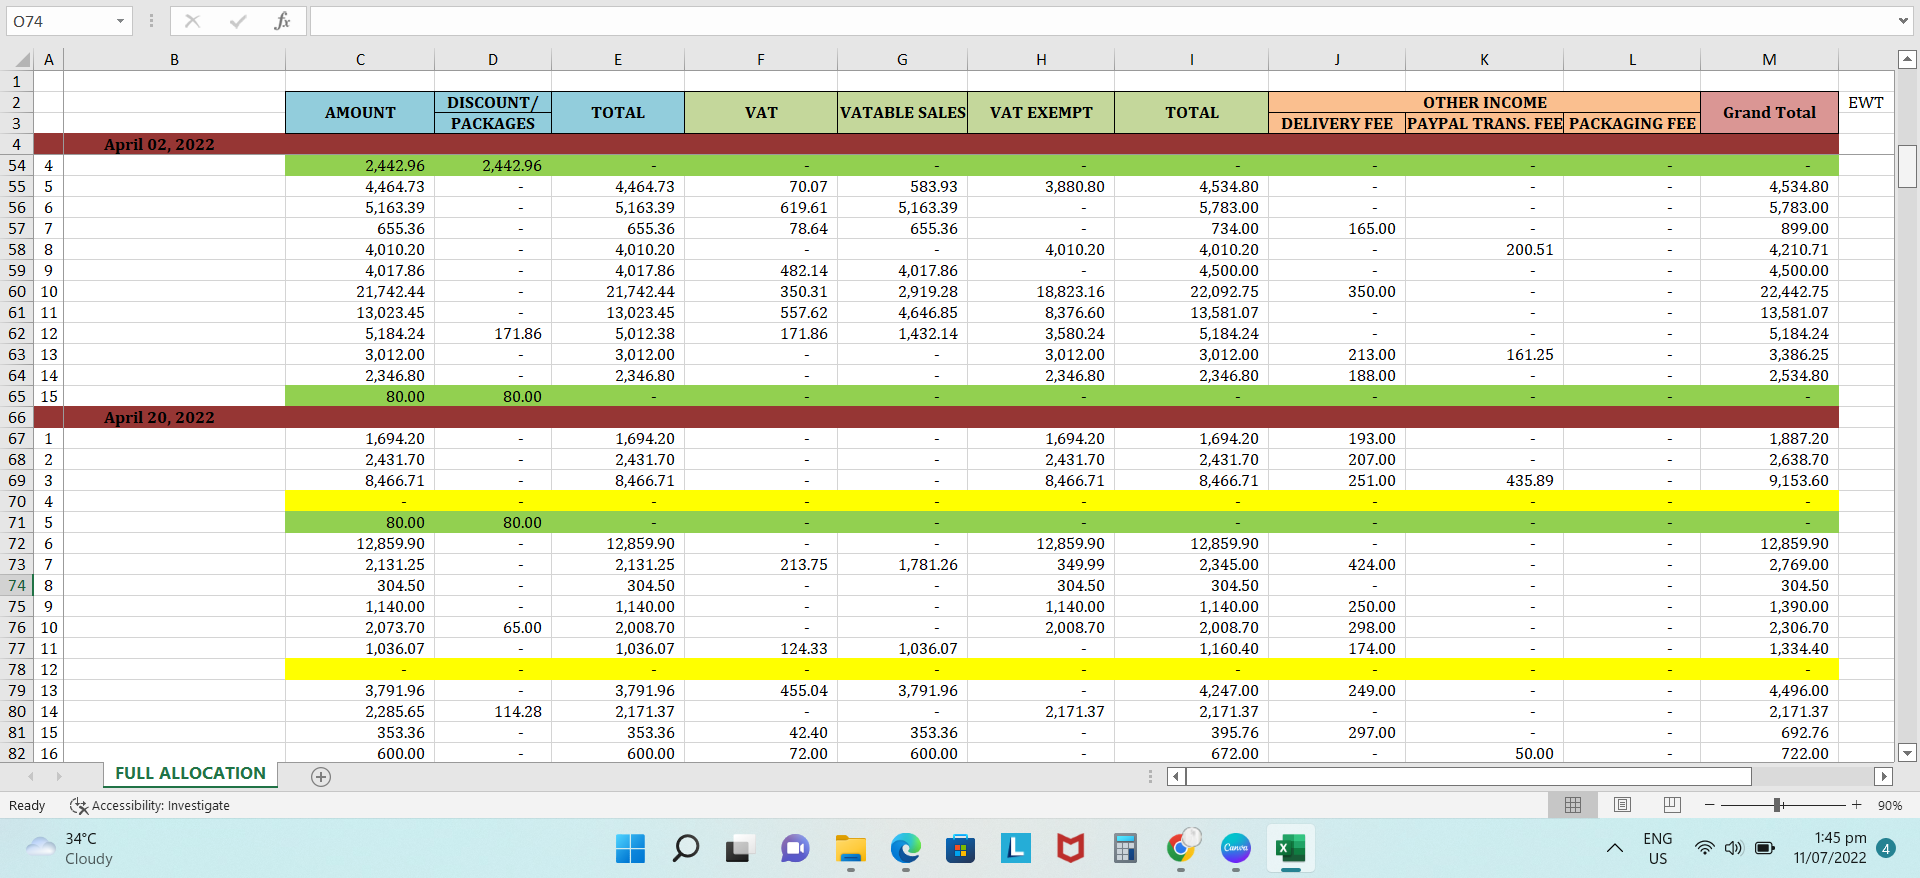Open the blue L app on taskbar

point(1016,849)
